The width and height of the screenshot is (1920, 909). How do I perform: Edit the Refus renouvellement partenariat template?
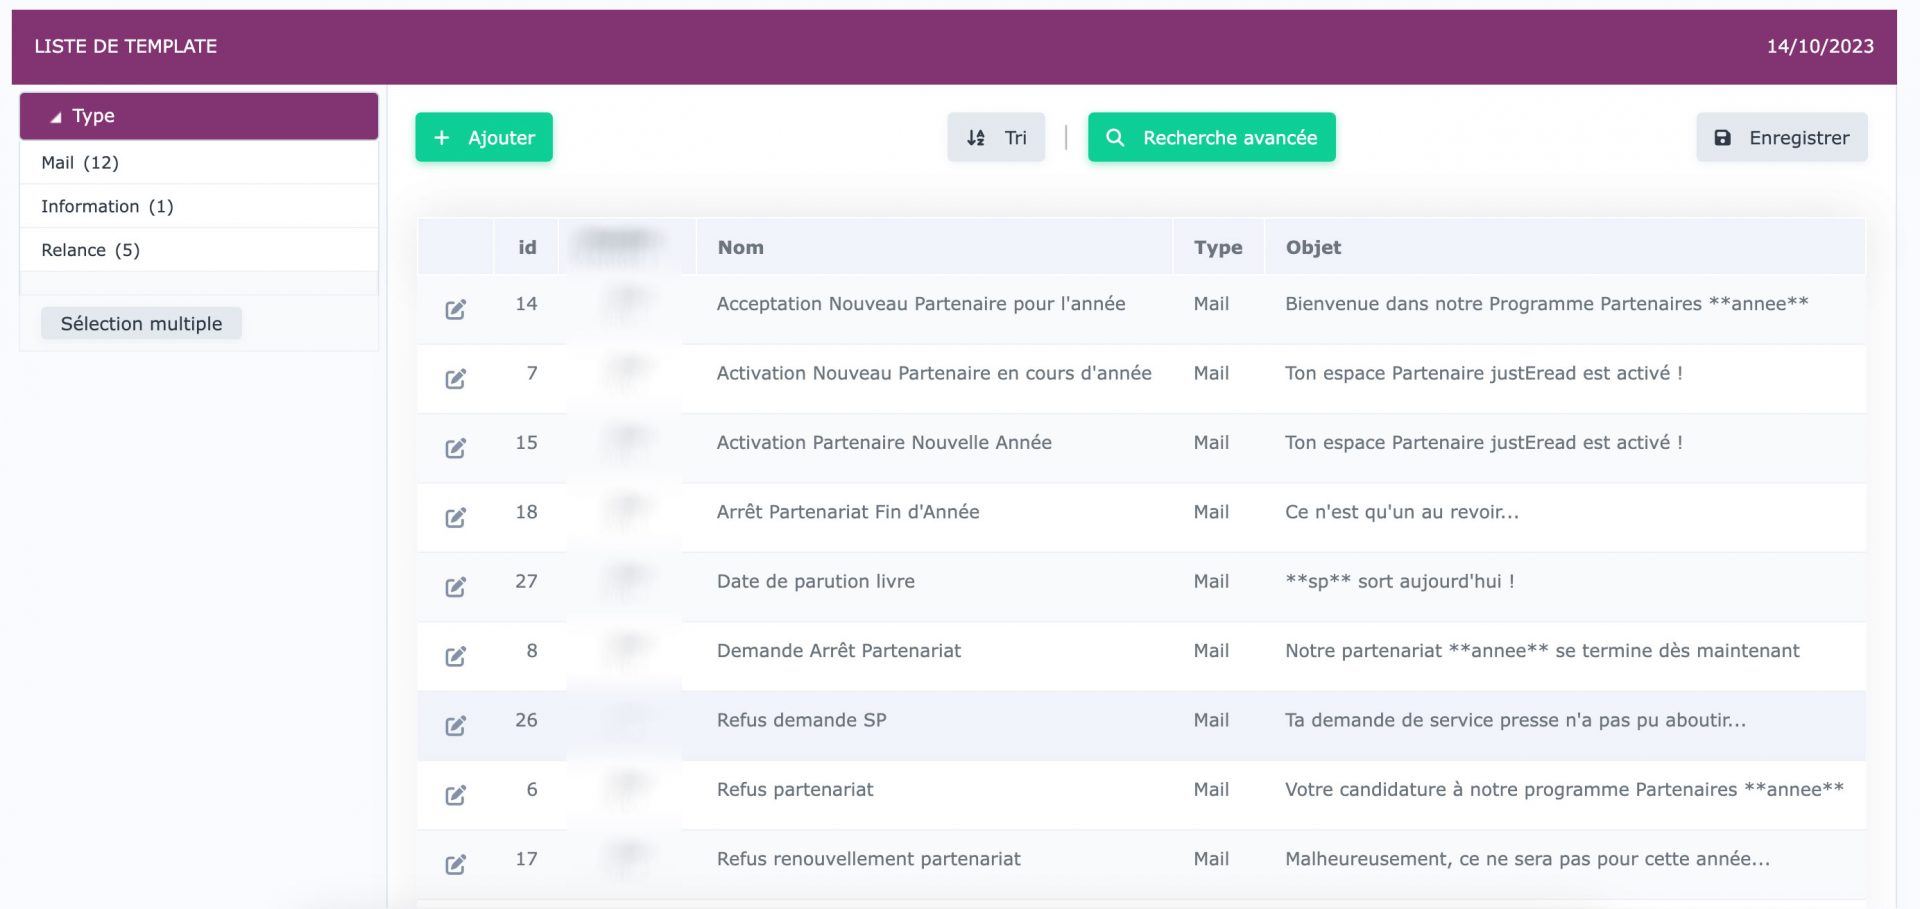tap(455, 865)
